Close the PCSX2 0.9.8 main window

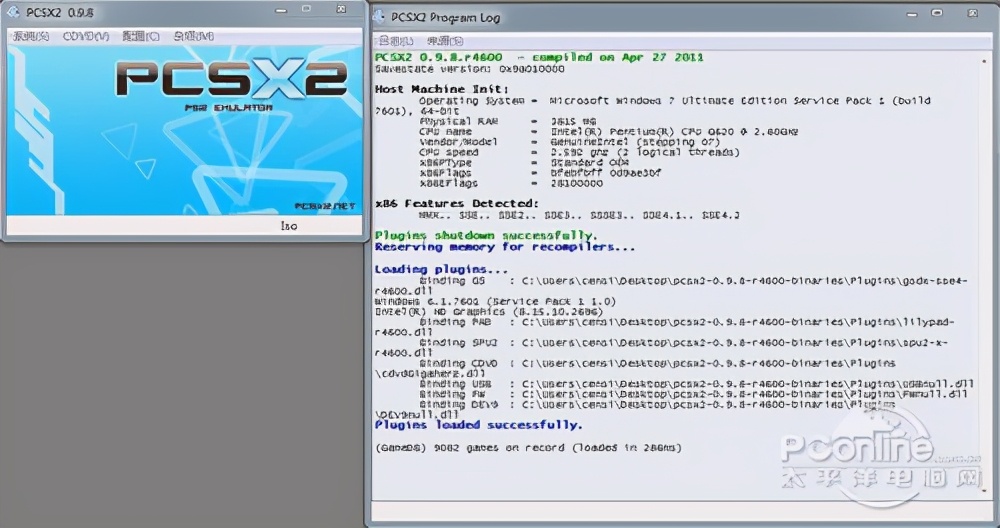point(341,9)
